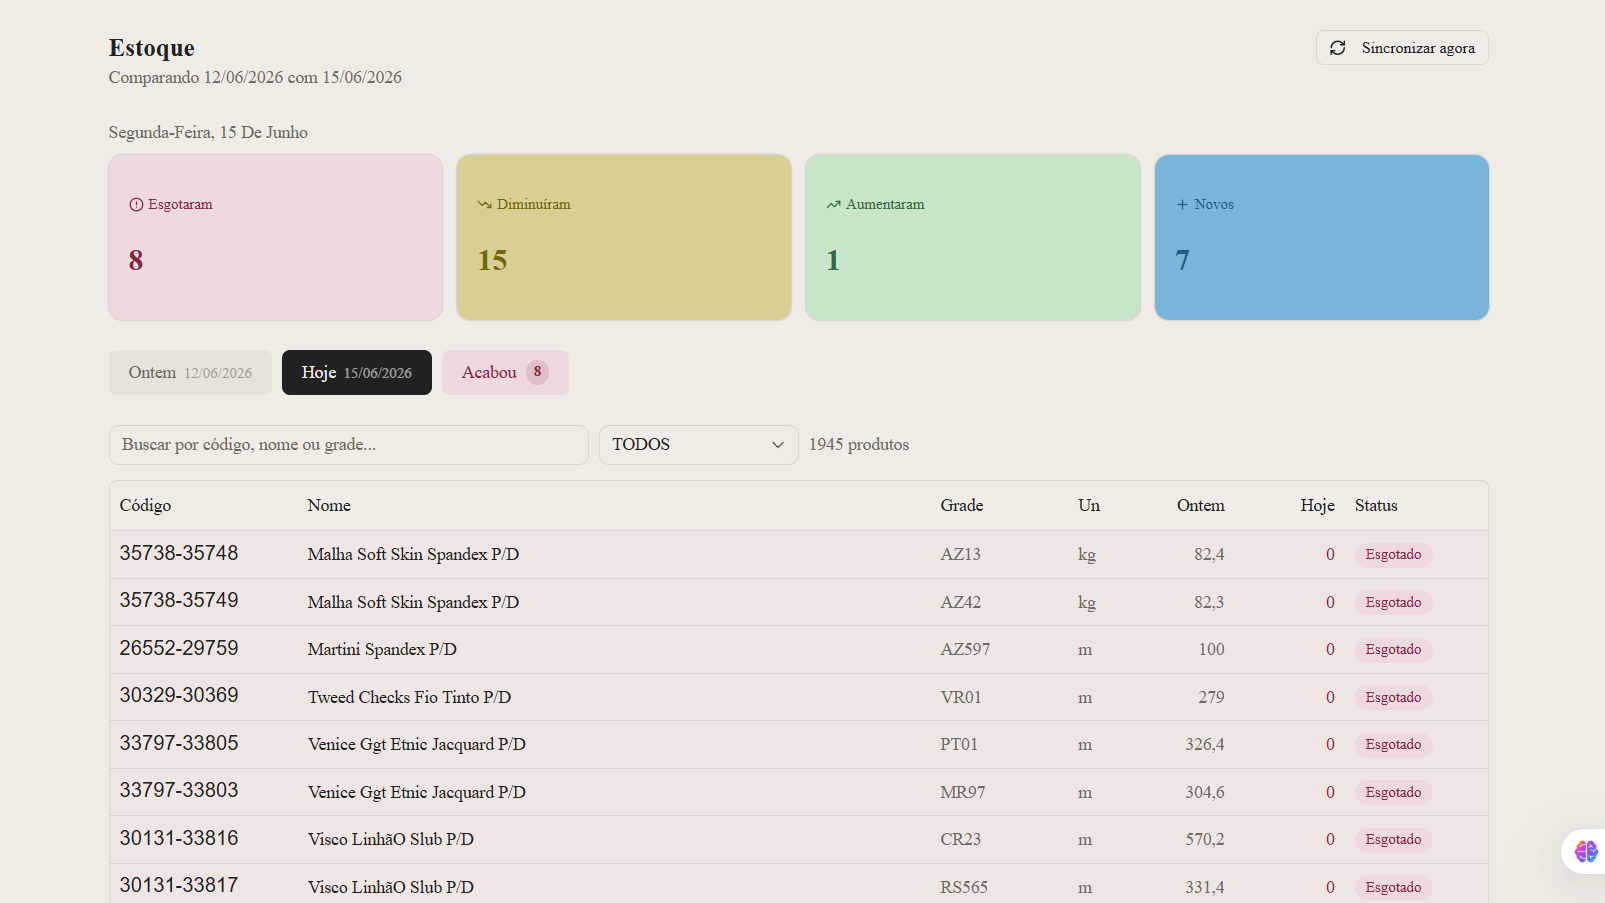The image size is (1605, 903).
Task: Click product code 30131-33816
Action: (179, 838)
